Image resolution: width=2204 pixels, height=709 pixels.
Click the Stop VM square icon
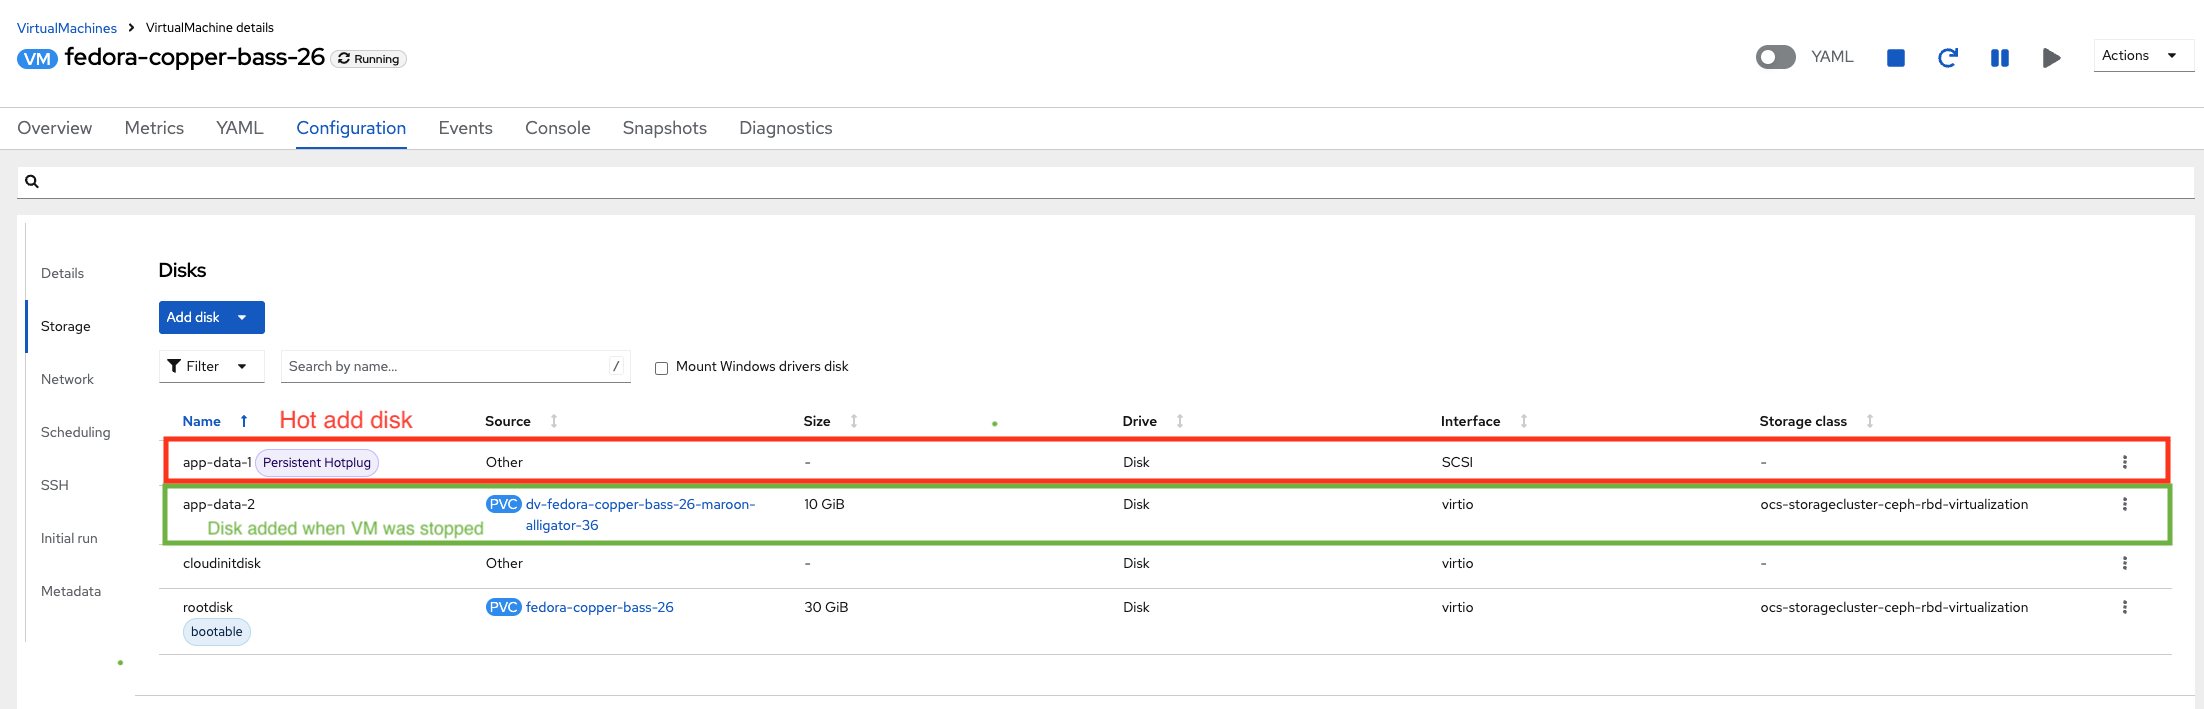coord(1895,58)
